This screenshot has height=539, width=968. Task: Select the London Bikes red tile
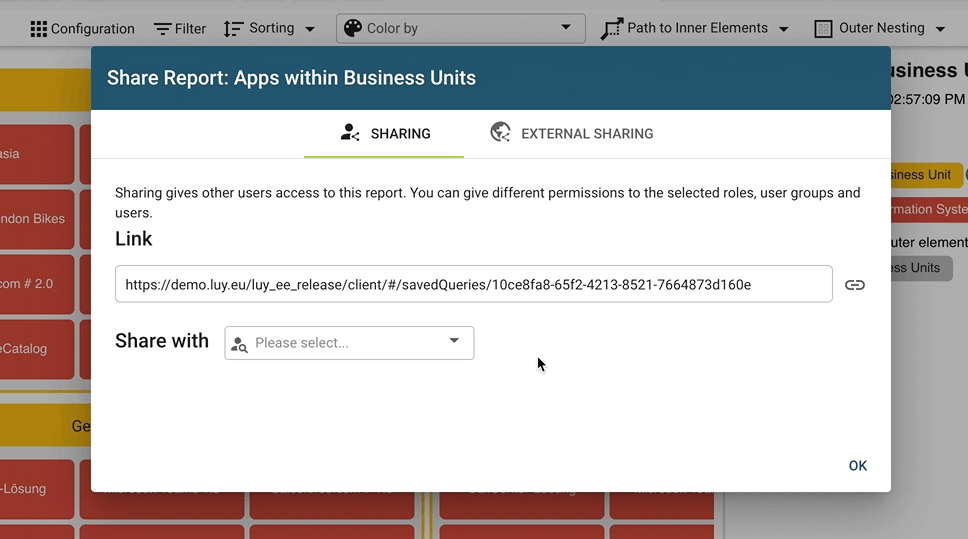(x=37, y=219)
